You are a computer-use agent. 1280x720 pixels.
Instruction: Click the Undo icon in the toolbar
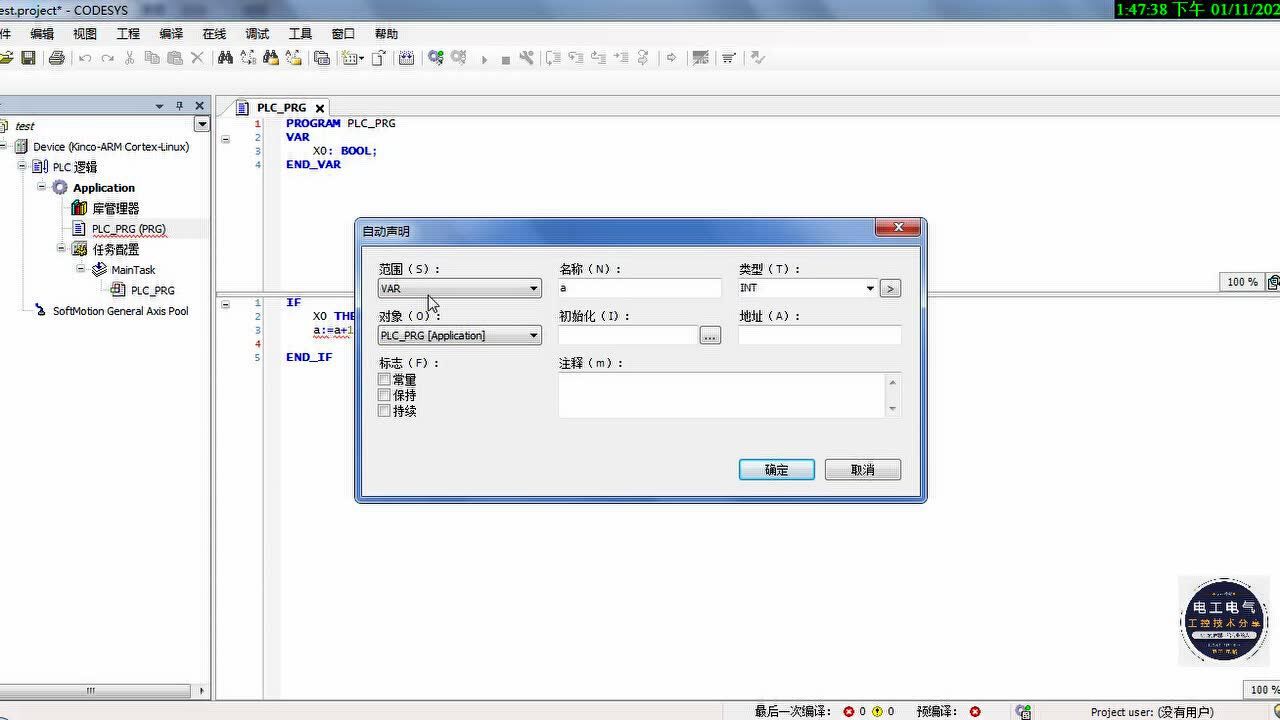(84, 57)
